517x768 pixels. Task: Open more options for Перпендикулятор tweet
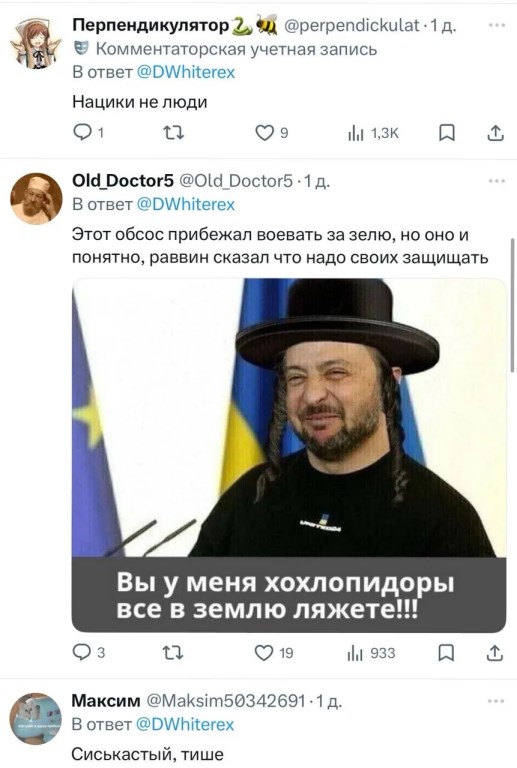pos(496,25)
